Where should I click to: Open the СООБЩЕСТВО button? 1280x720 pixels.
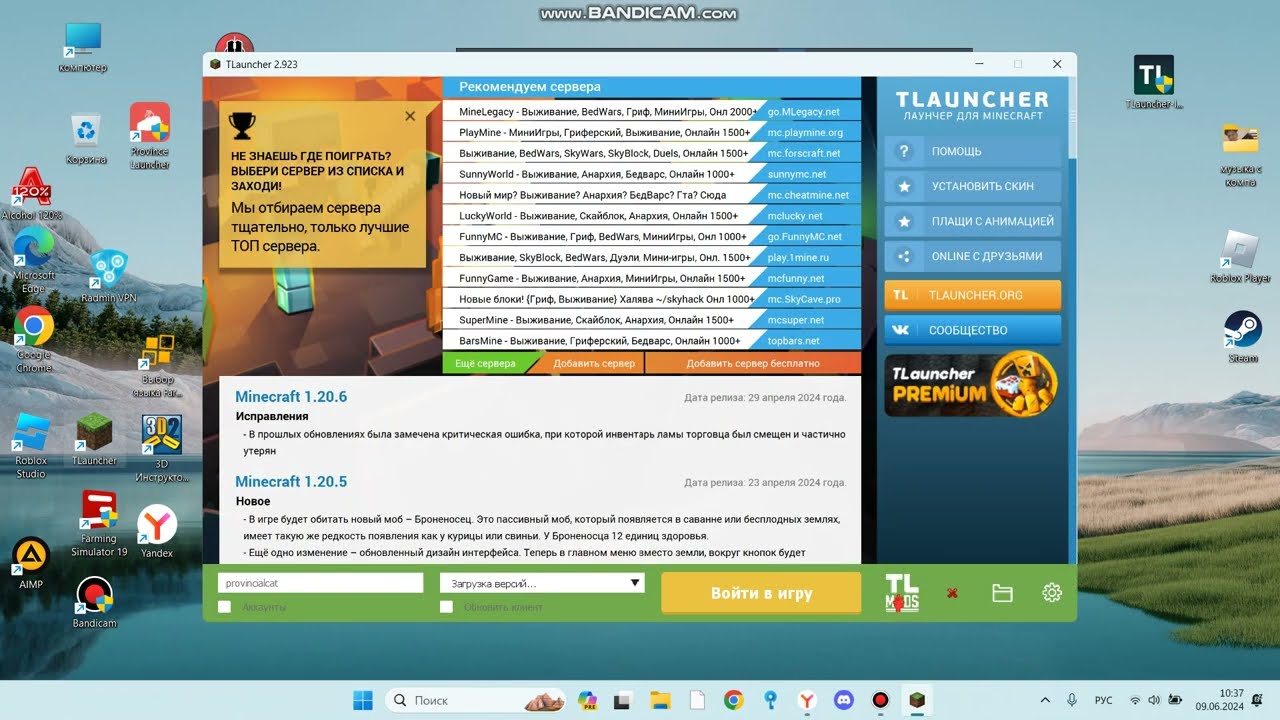click(x=972, y=330)
